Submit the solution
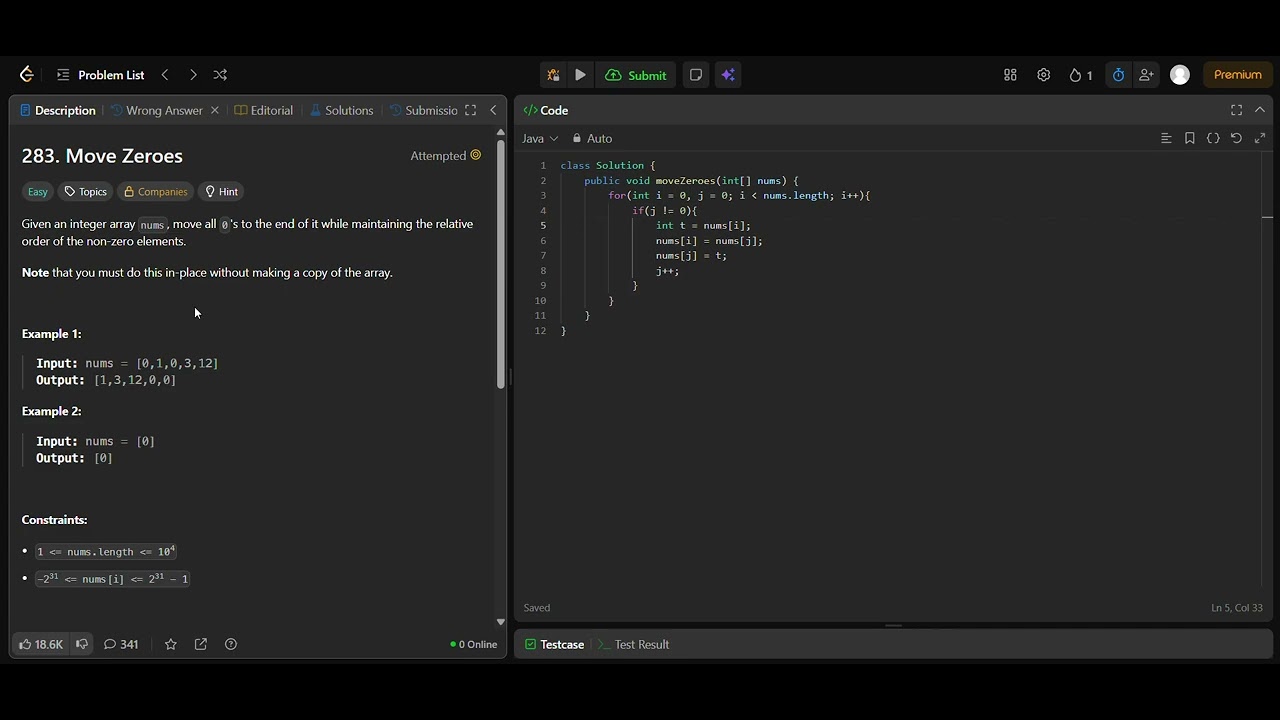The height and width of the screenshot is (720, 1280). tap(636, 75)
